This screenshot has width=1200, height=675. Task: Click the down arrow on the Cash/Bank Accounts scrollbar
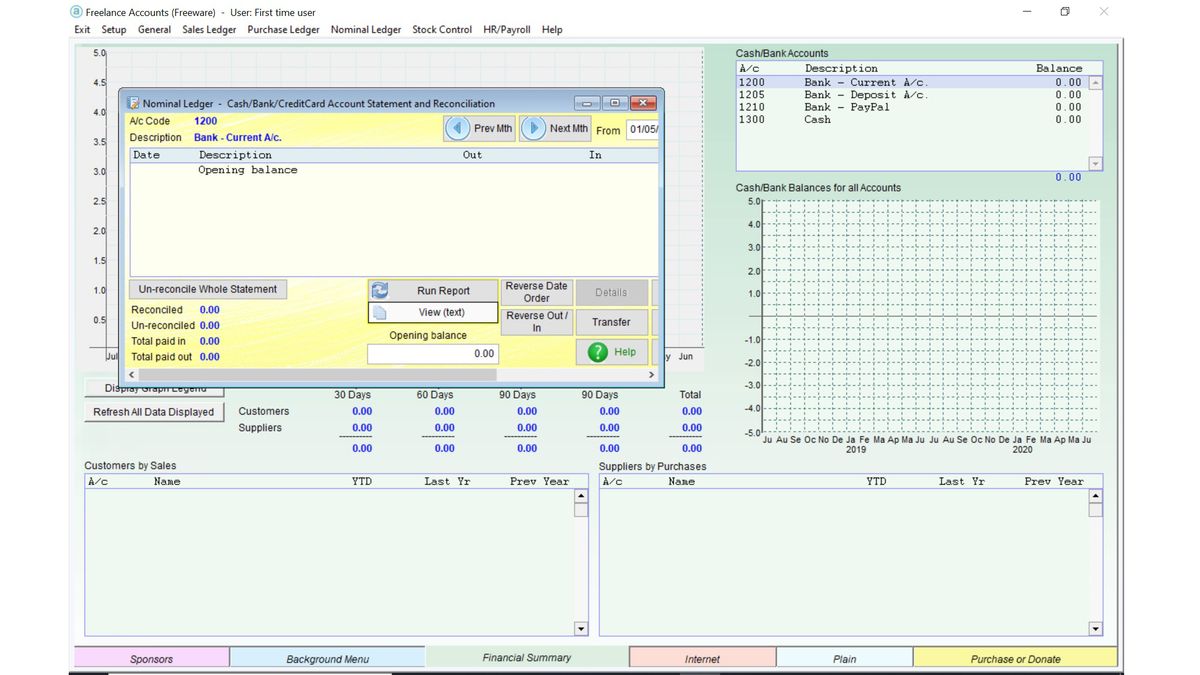point(1094,162)
